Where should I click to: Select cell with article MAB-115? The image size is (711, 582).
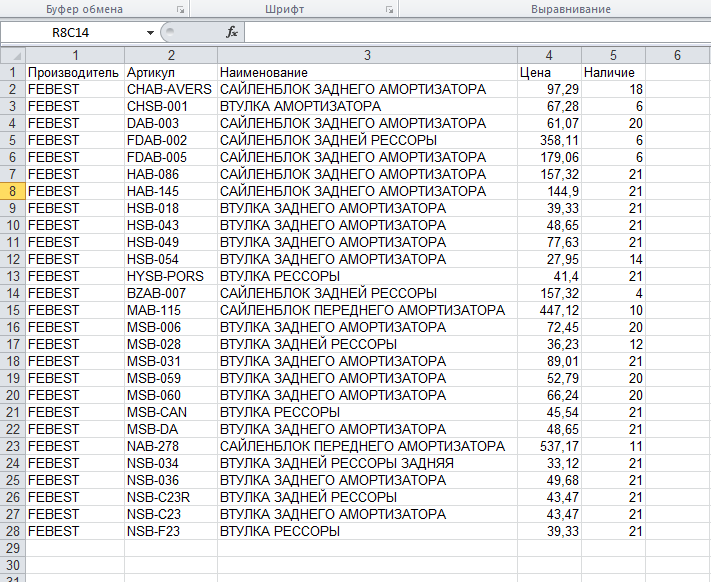coord(171,310)
